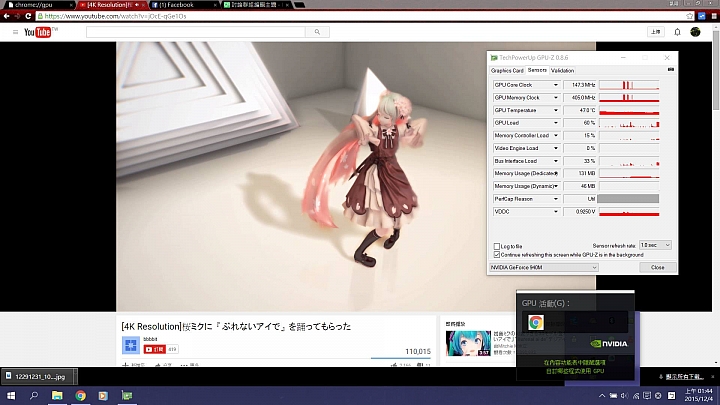Show hidden system tray icons
Image resolution: width=720 pixels, height=405 pixels.
point(602,395)
